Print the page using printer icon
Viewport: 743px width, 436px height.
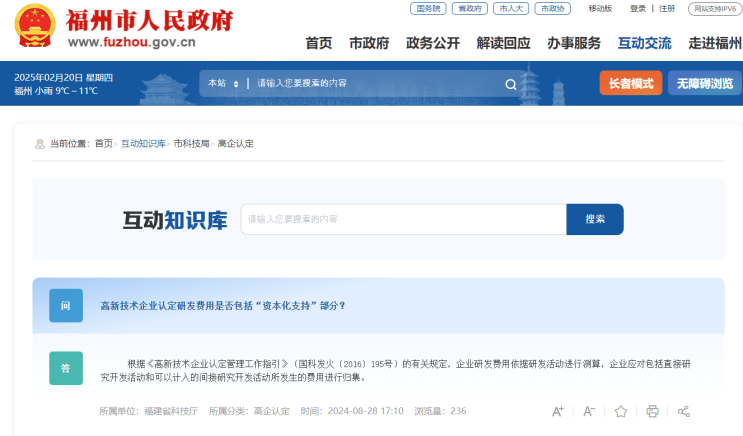pyautogui.click(x=652, y=411)
